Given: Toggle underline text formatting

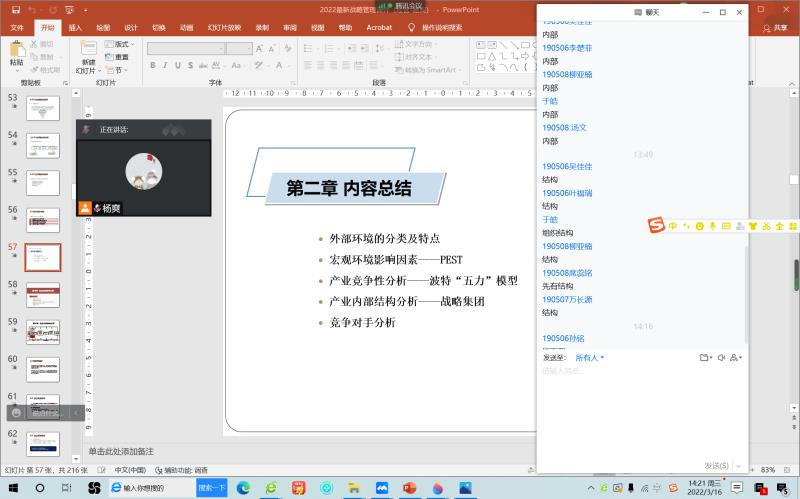Looking at the screenshot, I should point(177,64).
